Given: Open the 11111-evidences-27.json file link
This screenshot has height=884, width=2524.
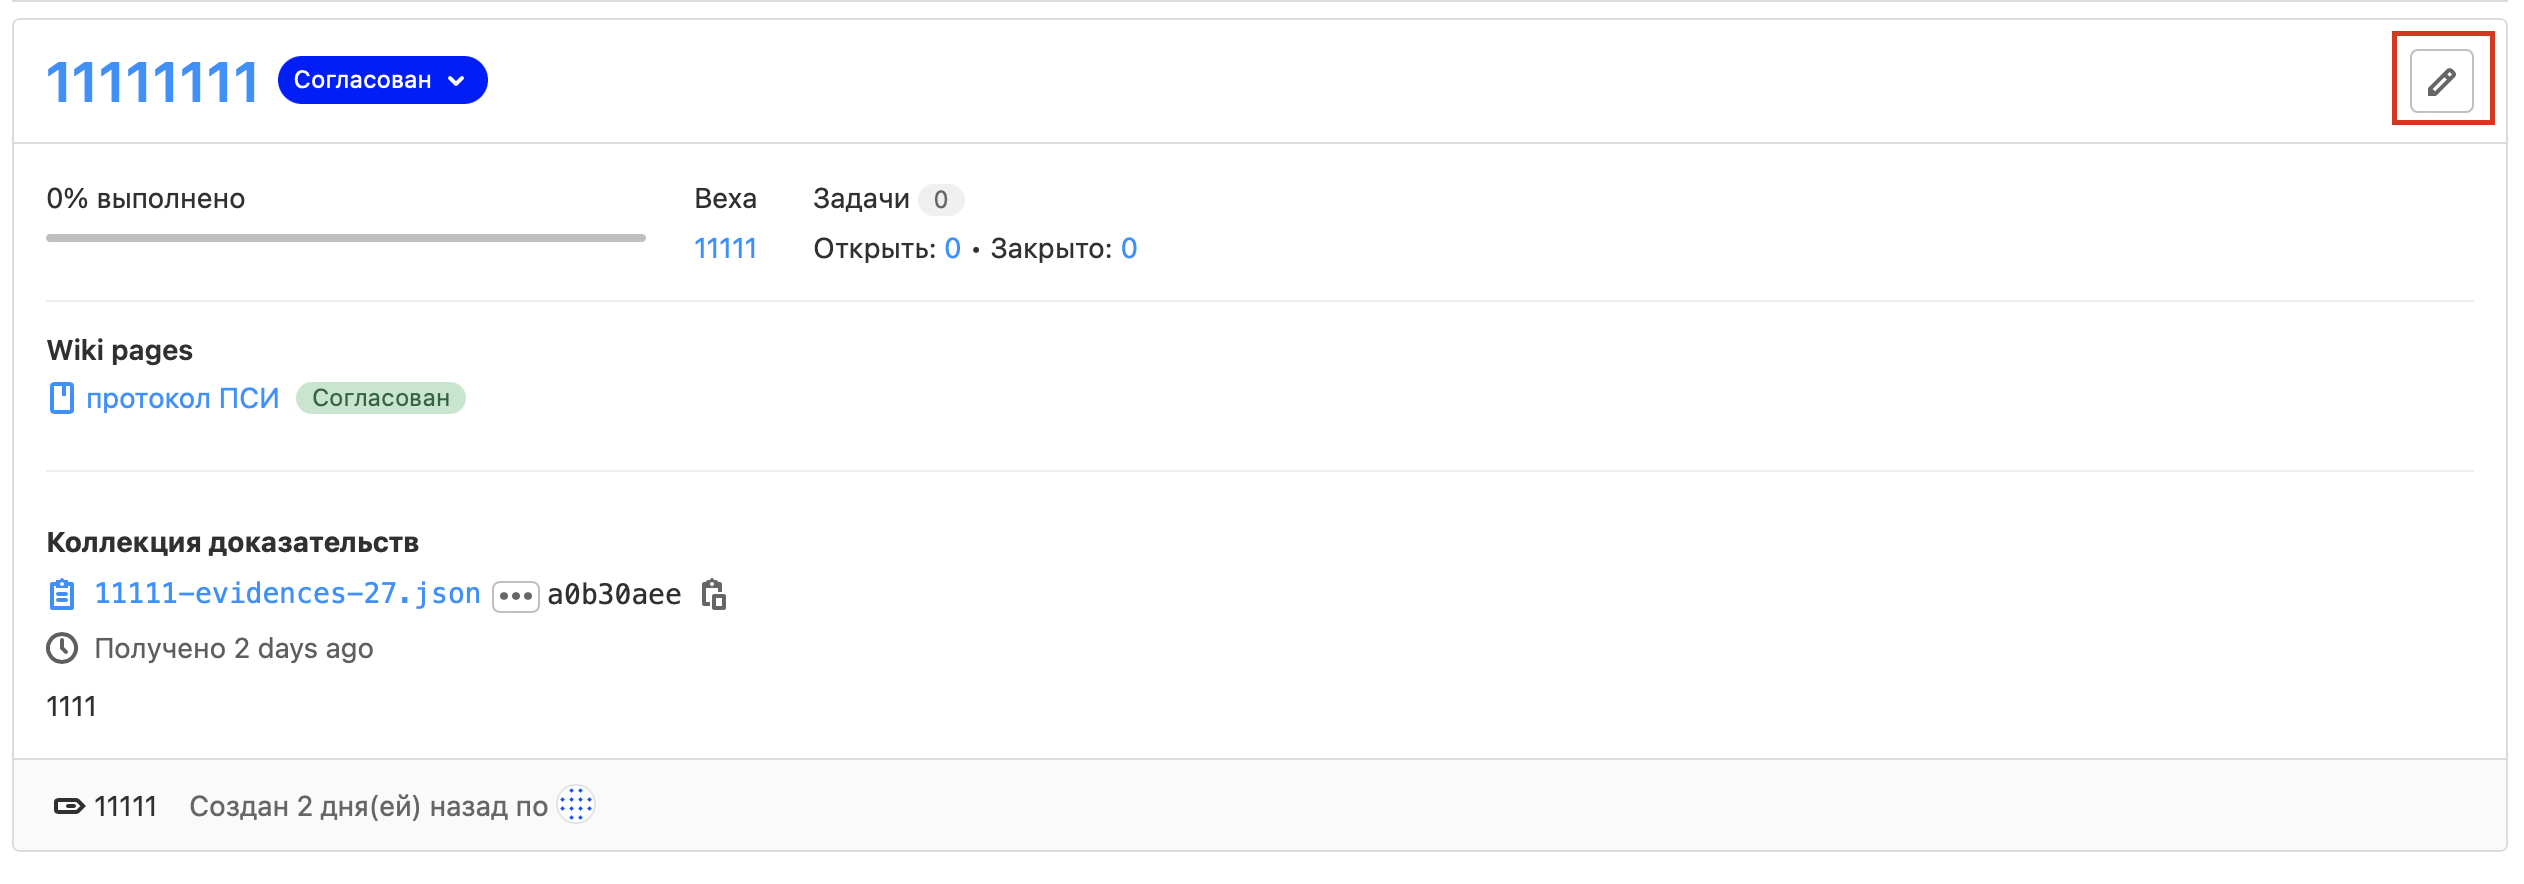Looking at the screenshot, I should point(287,594).
